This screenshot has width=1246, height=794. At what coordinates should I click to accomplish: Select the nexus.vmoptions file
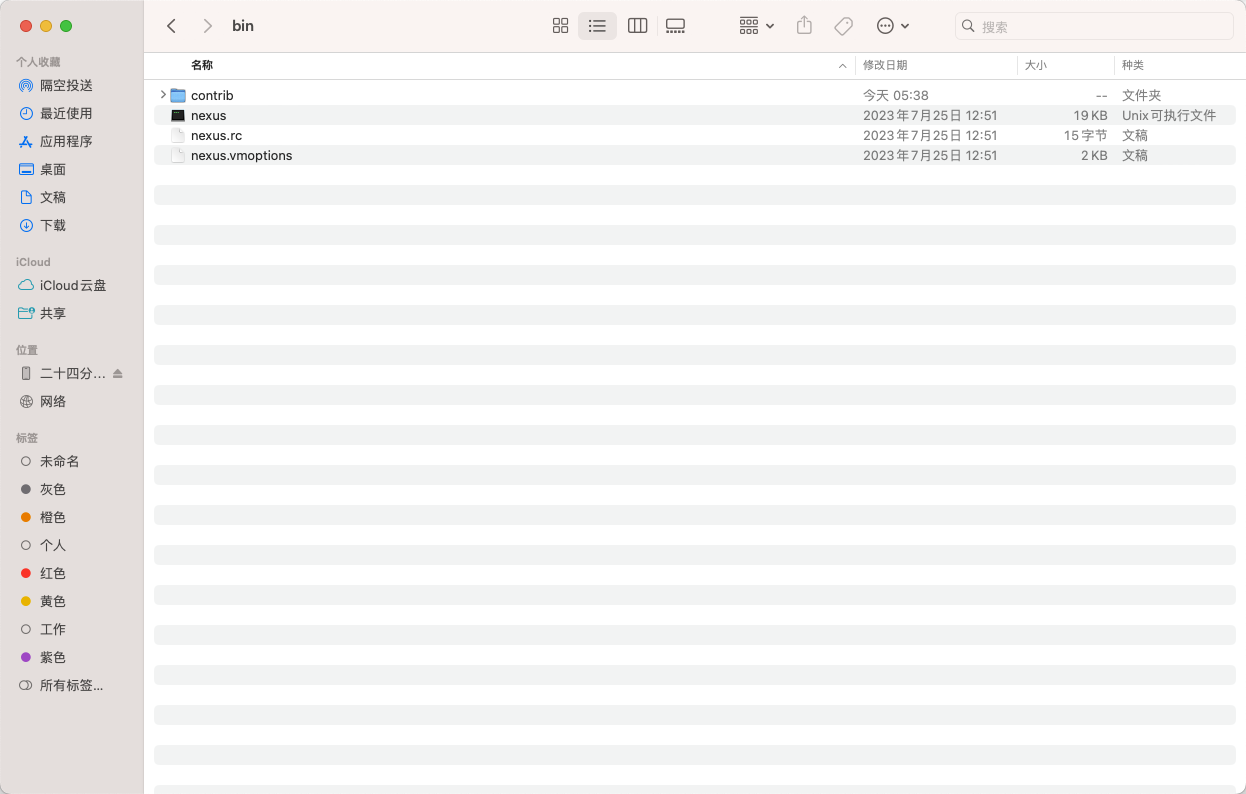tap(241, 155)
